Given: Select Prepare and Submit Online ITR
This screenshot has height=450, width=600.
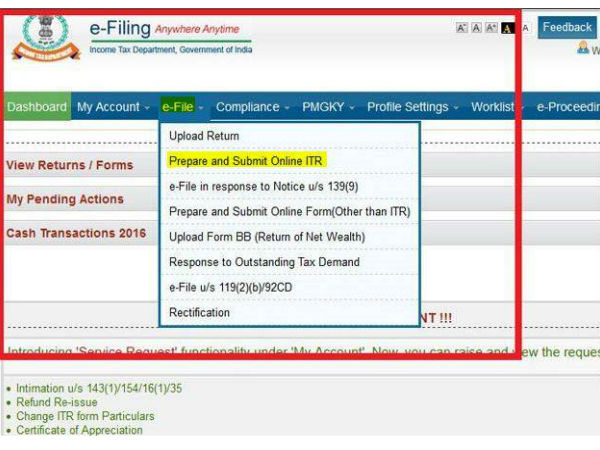Looking at the screenshot, I should pyautogui.click(x=246, y=161).
